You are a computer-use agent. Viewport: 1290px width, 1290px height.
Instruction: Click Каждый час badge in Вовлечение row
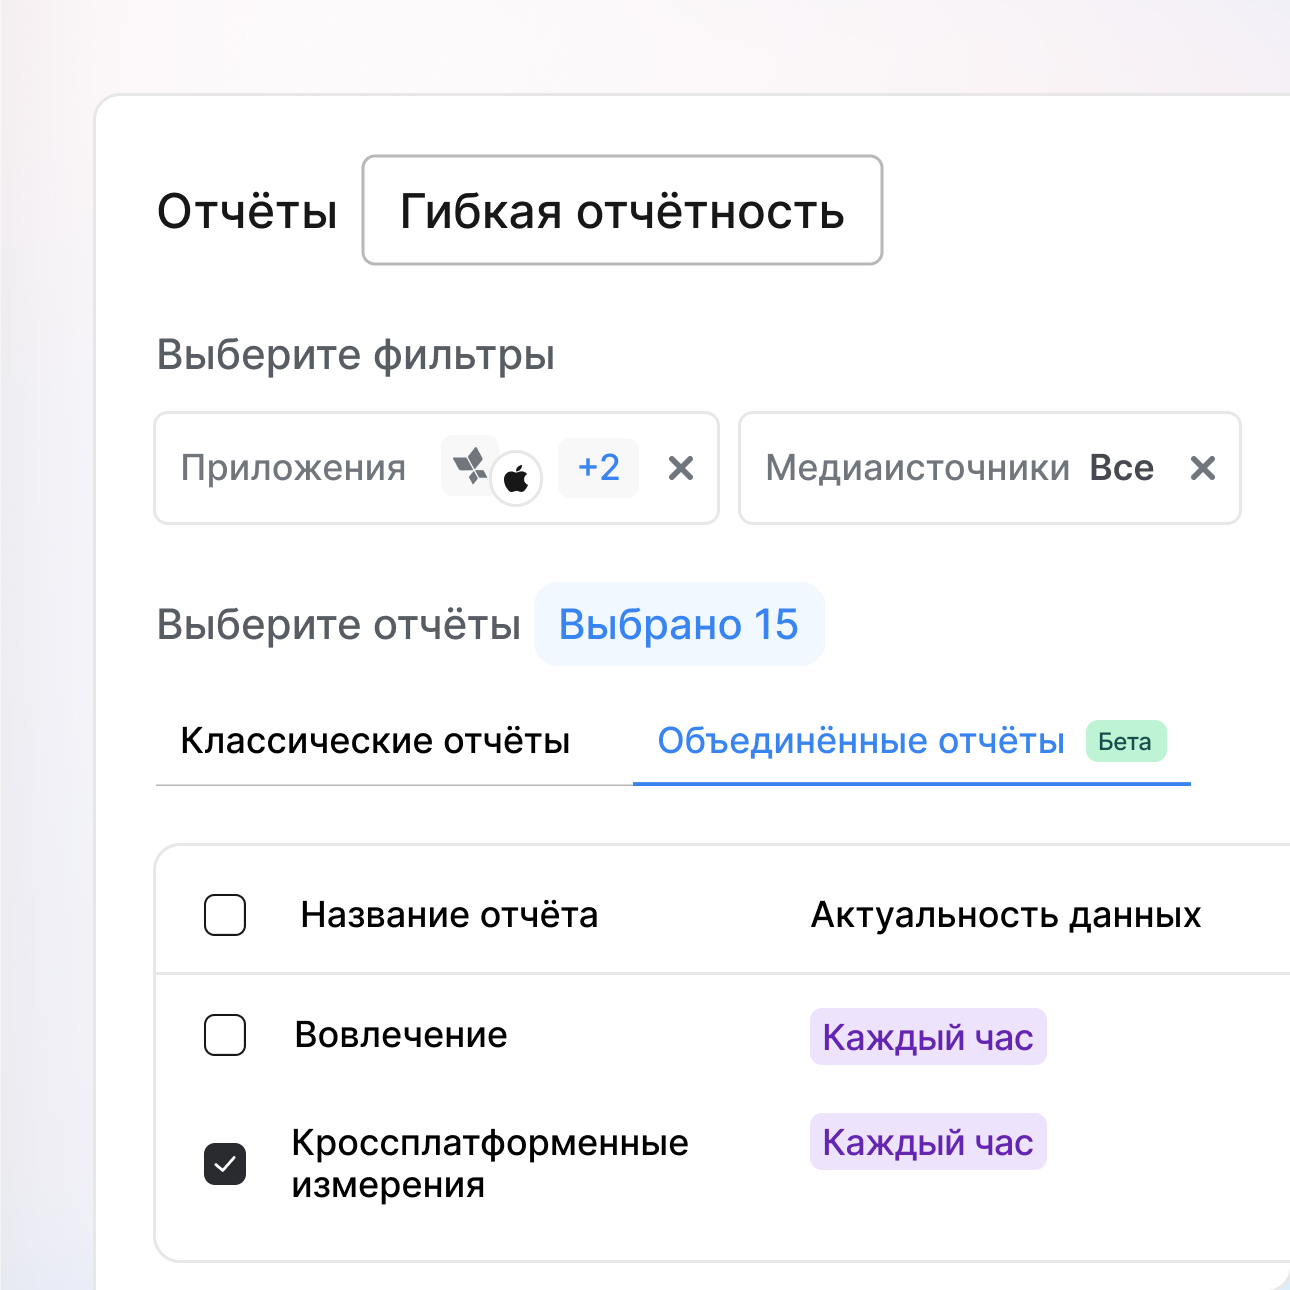(x=927, y=1037)
